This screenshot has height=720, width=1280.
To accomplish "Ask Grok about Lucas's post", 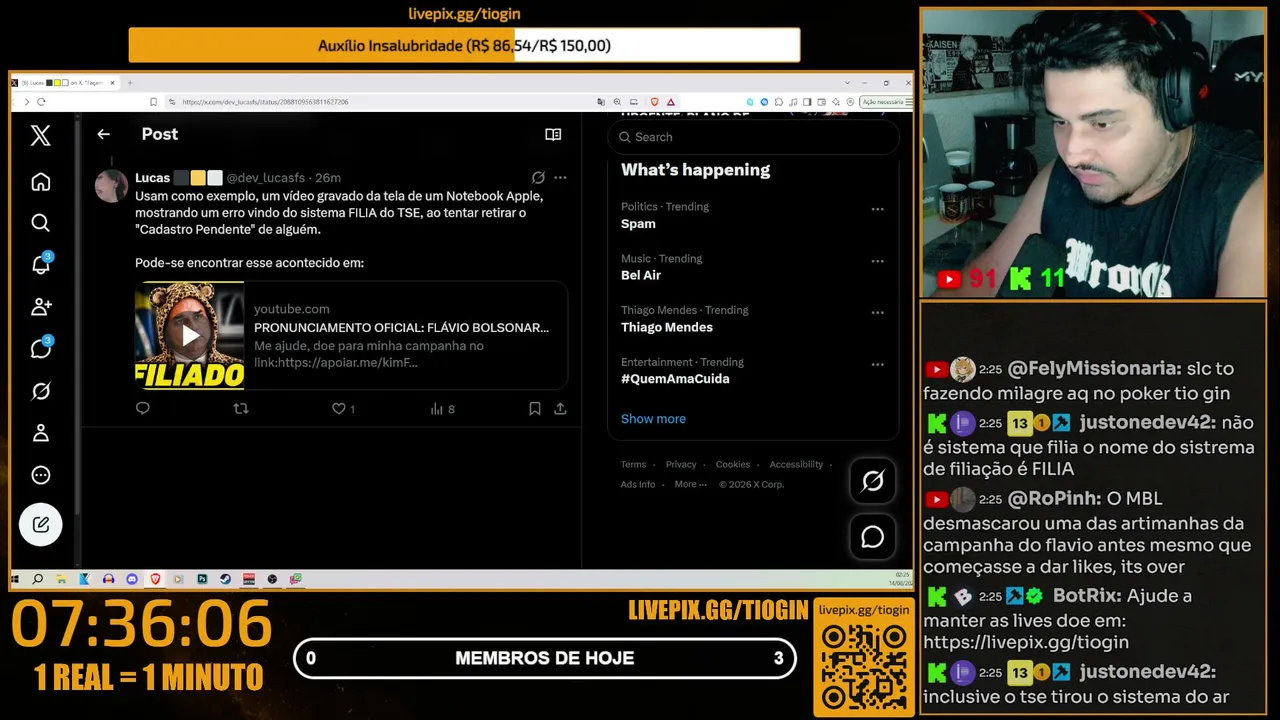I will coord(538,178).
